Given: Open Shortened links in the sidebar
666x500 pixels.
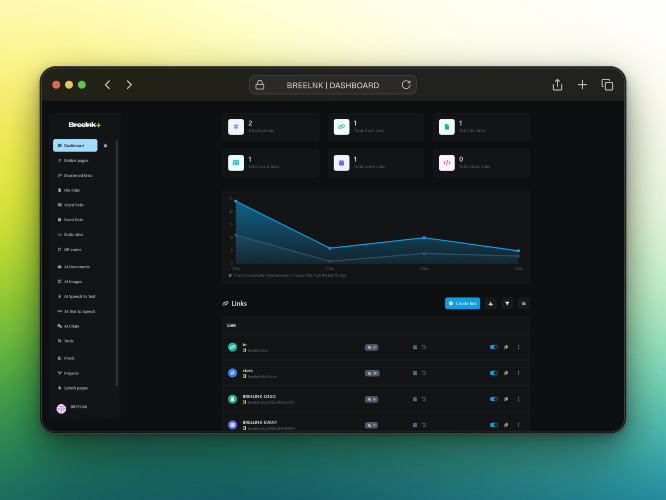Looking at the screenshot, I should coord(75,175).
